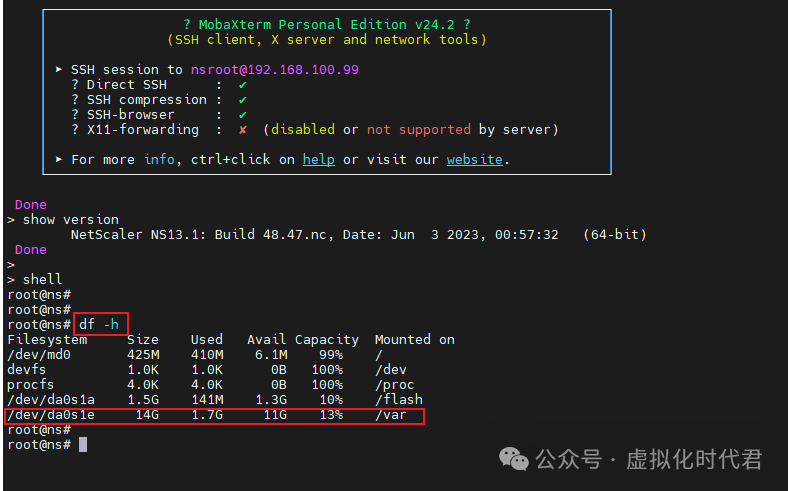Click the NetScaler NS13.1 build version text
The image size is (788, 491).
(358, 235)
